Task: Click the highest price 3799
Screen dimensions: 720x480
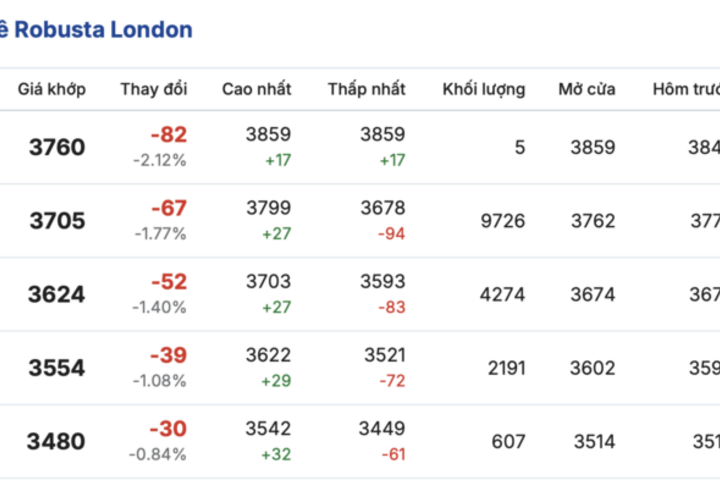Action: pos(268,208)
